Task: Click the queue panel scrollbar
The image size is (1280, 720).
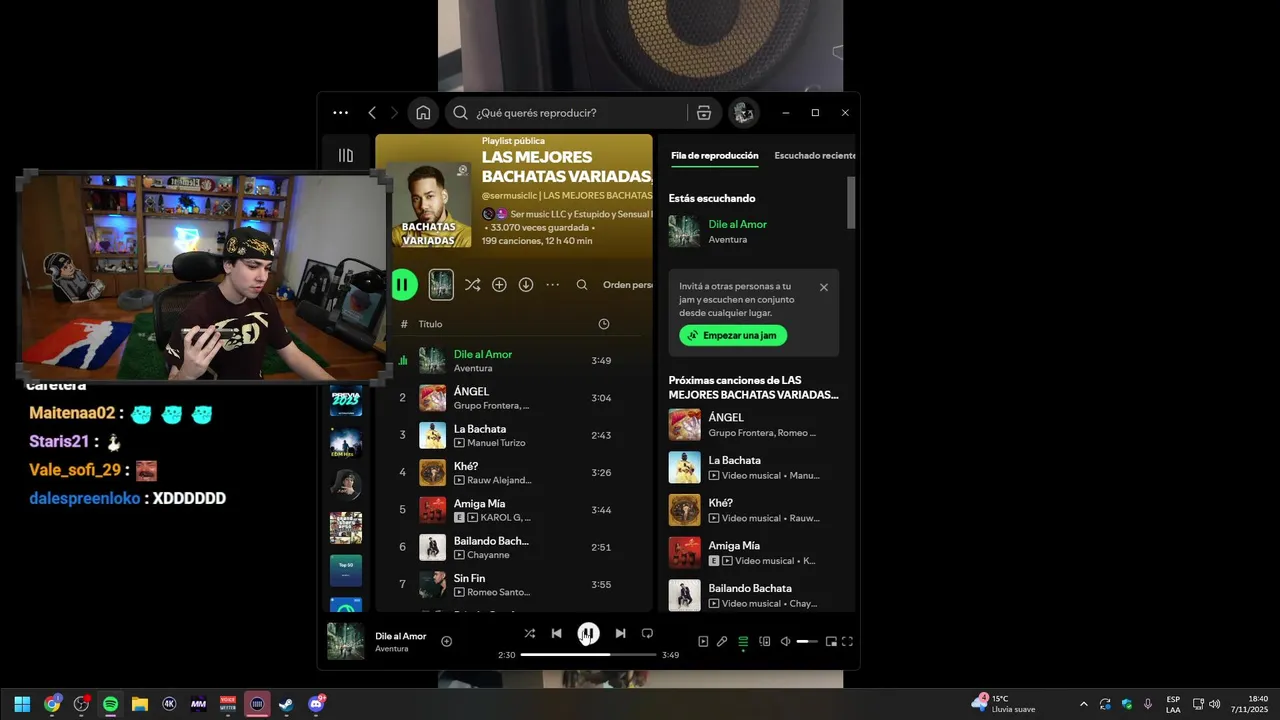Action: [x=851, y=202]
